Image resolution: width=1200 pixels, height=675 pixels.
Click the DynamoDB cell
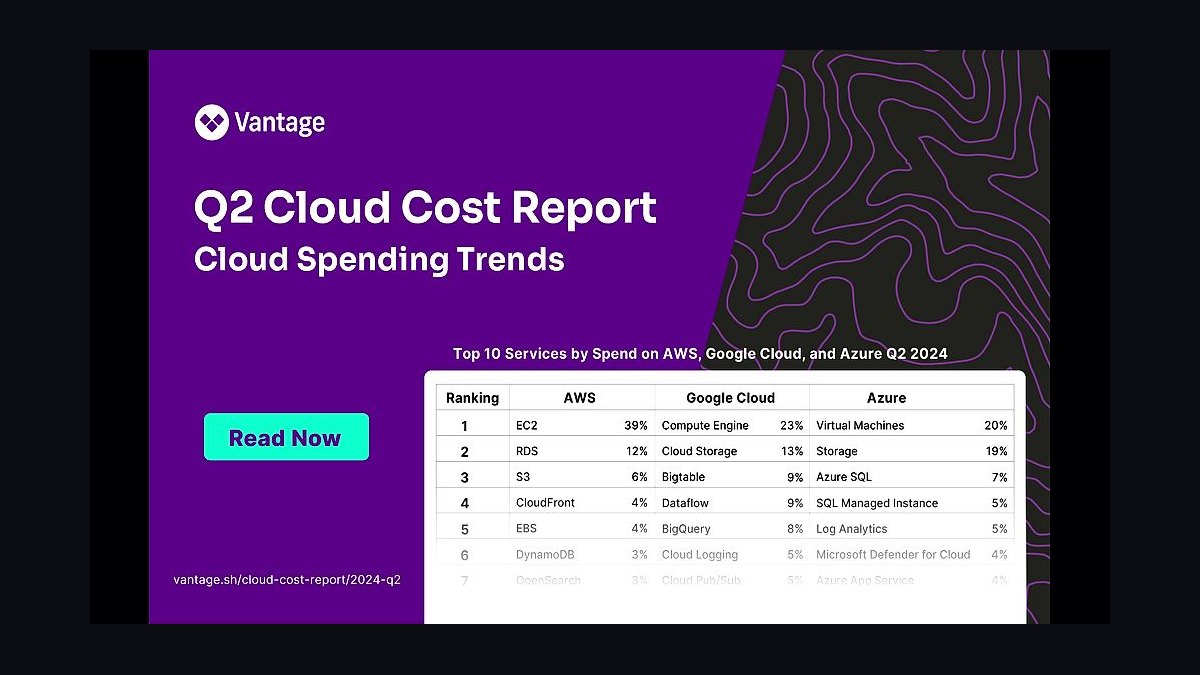pyautogui.click(x=545, y=555)
